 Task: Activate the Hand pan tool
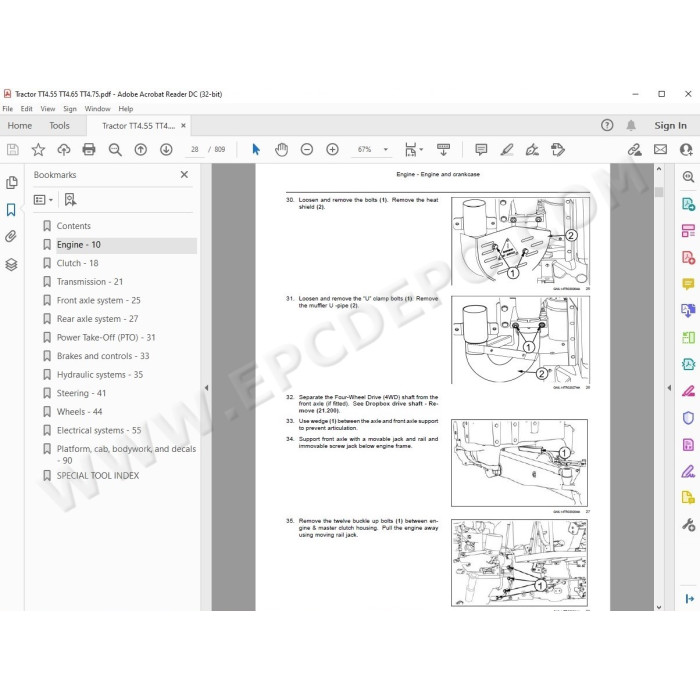281,150
